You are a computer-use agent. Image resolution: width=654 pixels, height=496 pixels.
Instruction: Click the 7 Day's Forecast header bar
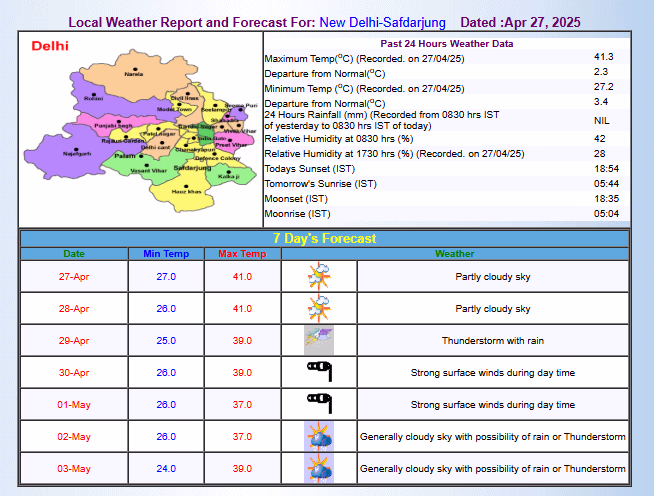324,238
